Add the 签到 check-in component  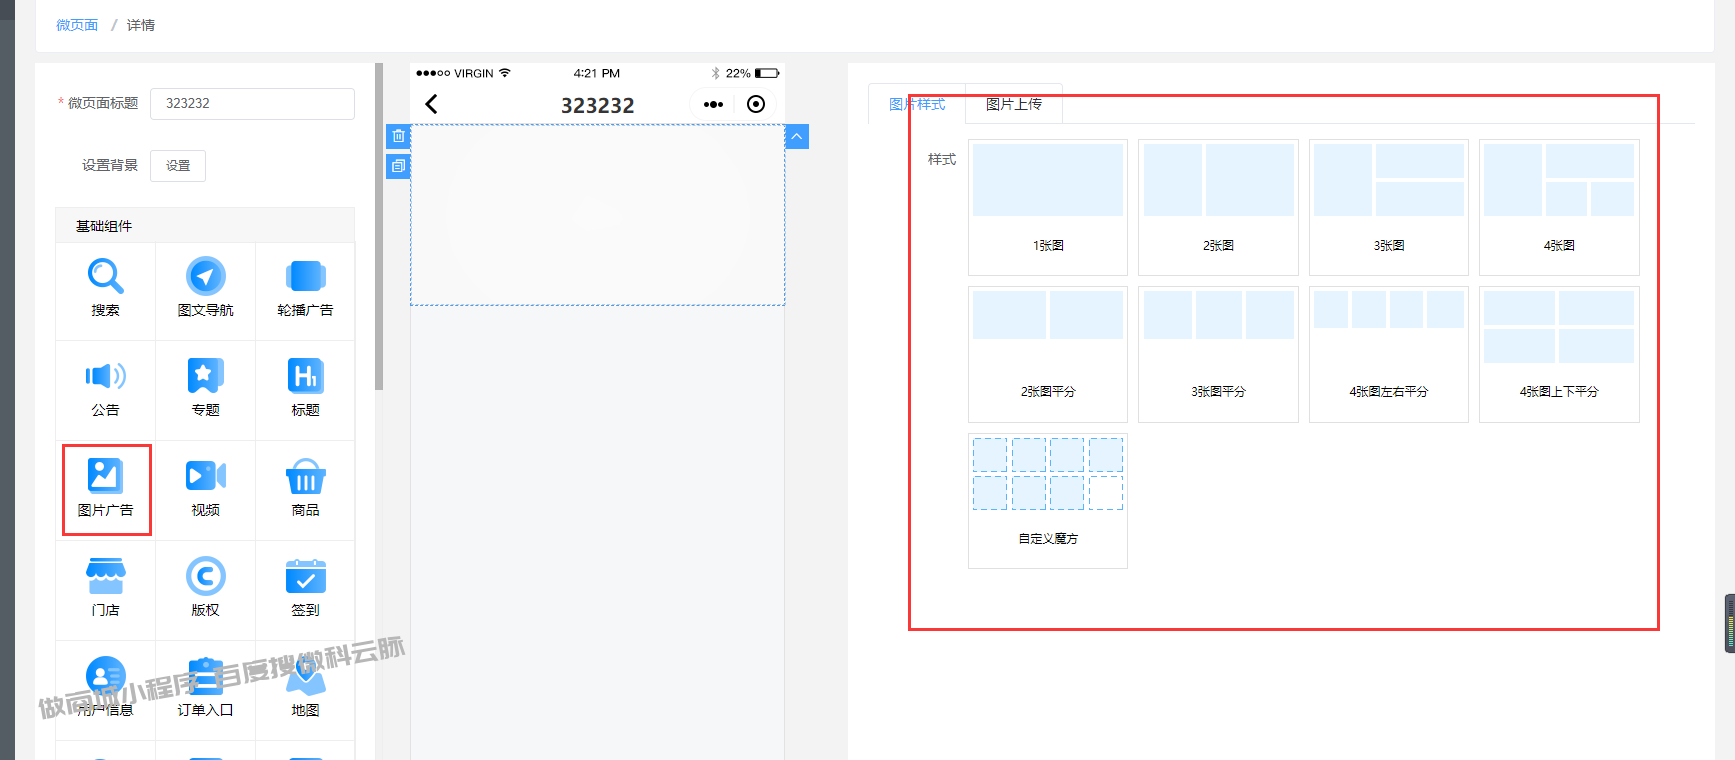(x=305, y=591)
